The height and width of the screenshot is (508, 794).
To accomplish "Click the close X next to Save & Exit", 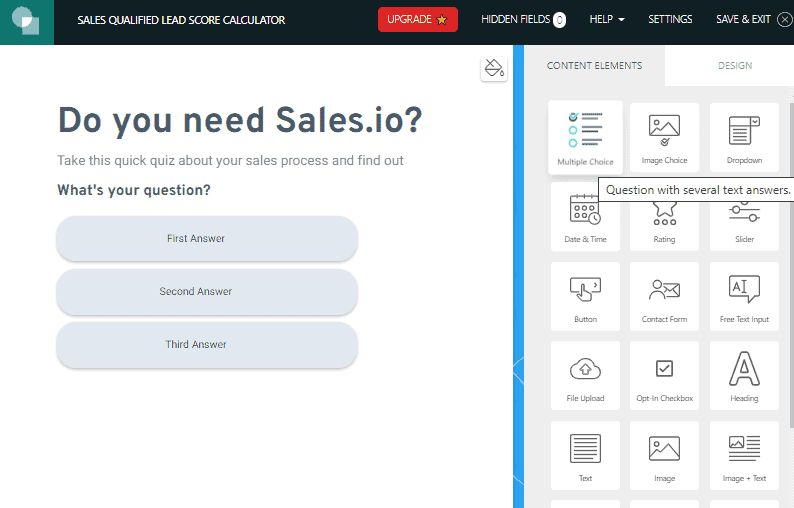I will [785, 20].
